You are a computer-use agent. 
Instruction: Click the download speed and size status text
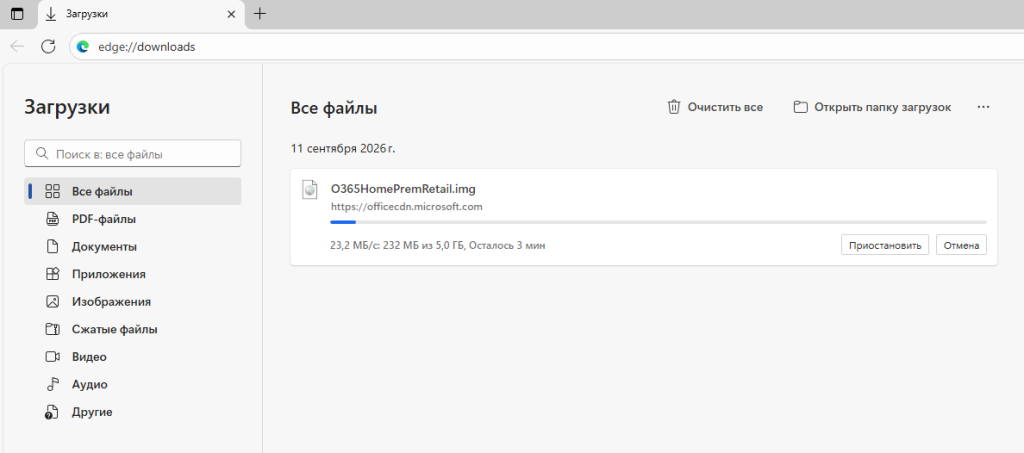point(438,246)
